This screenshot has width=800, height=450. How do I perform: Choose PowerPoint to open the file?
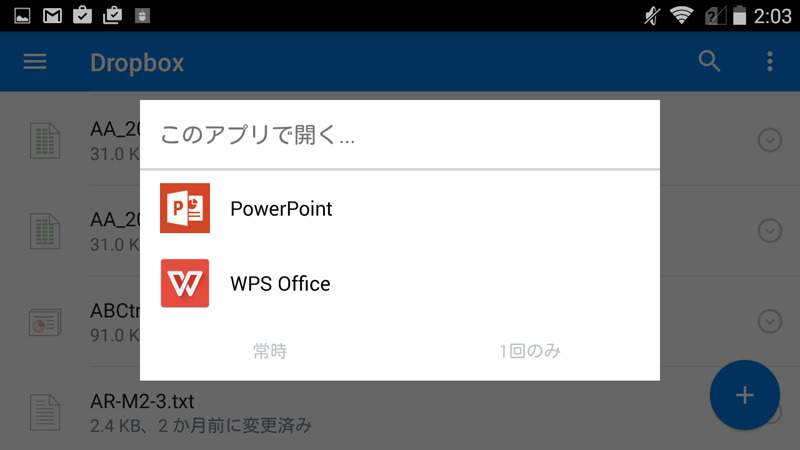pyautogui.click(x=399, y=208)
